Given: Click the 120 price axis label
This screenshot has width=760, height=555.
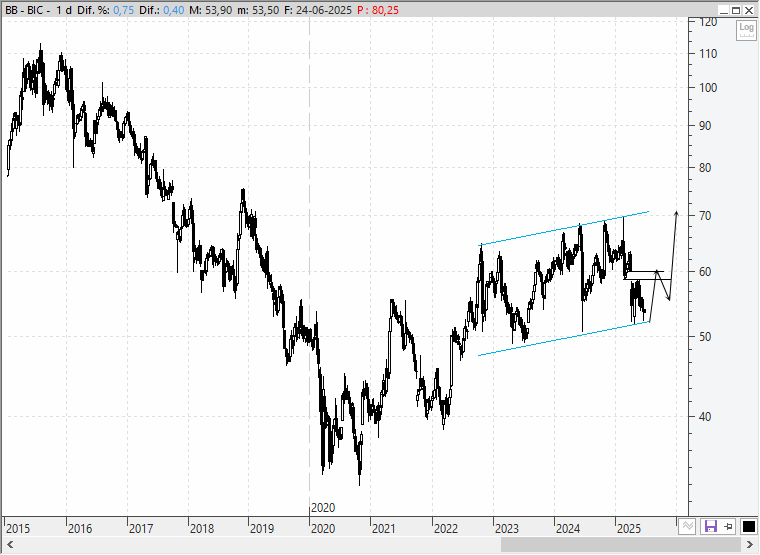Looking at the screenshot, I should [708, 22].
